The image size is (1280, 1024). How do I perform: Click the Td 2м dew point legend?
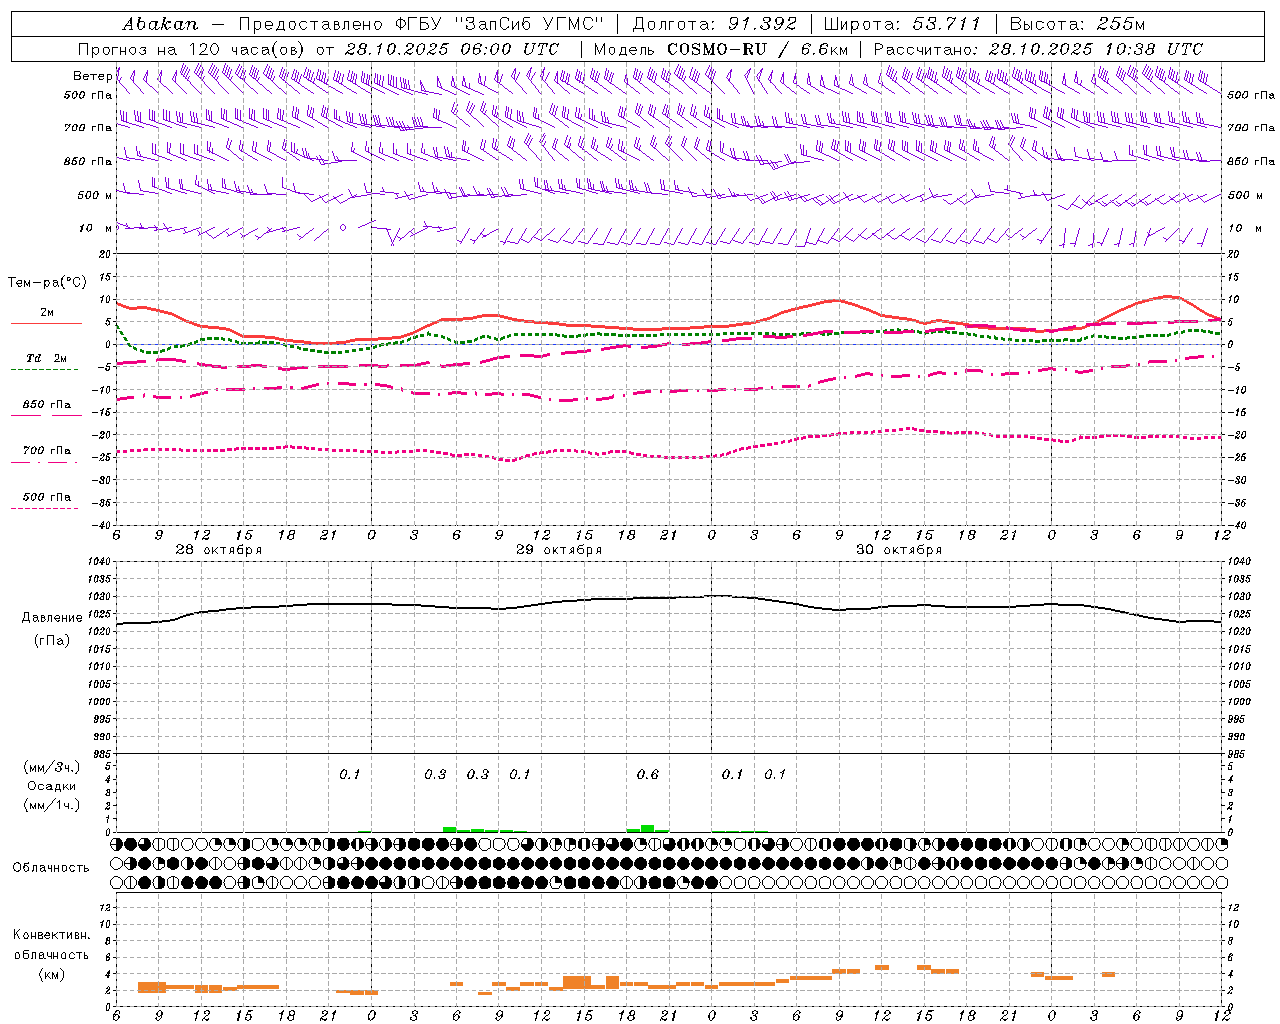(46, 358)
